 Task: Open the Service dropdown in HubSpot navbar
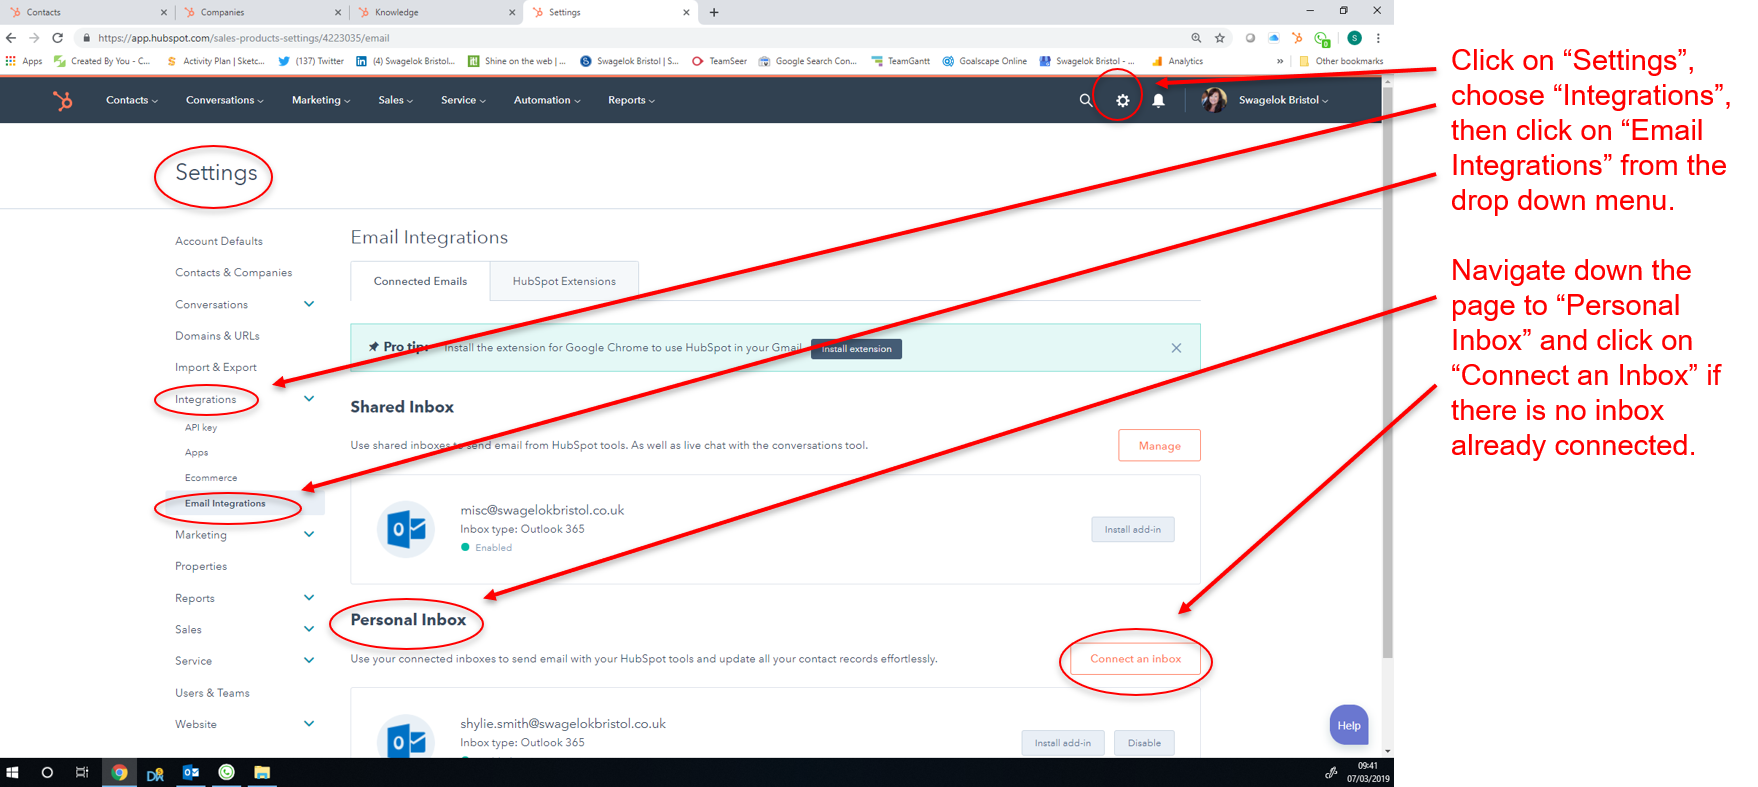[x=464, y=100]
